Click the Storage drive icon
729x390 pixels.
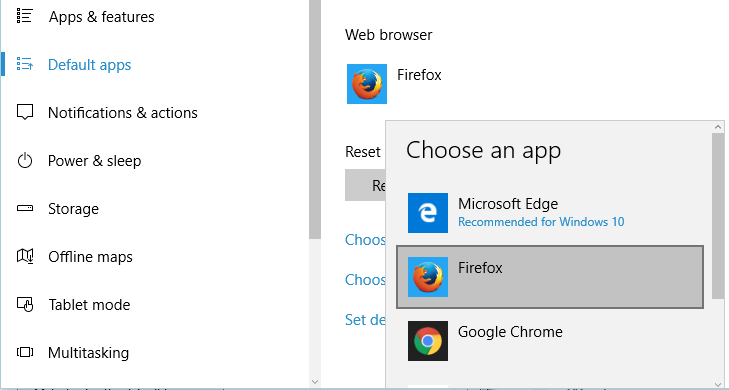point(25,208)
